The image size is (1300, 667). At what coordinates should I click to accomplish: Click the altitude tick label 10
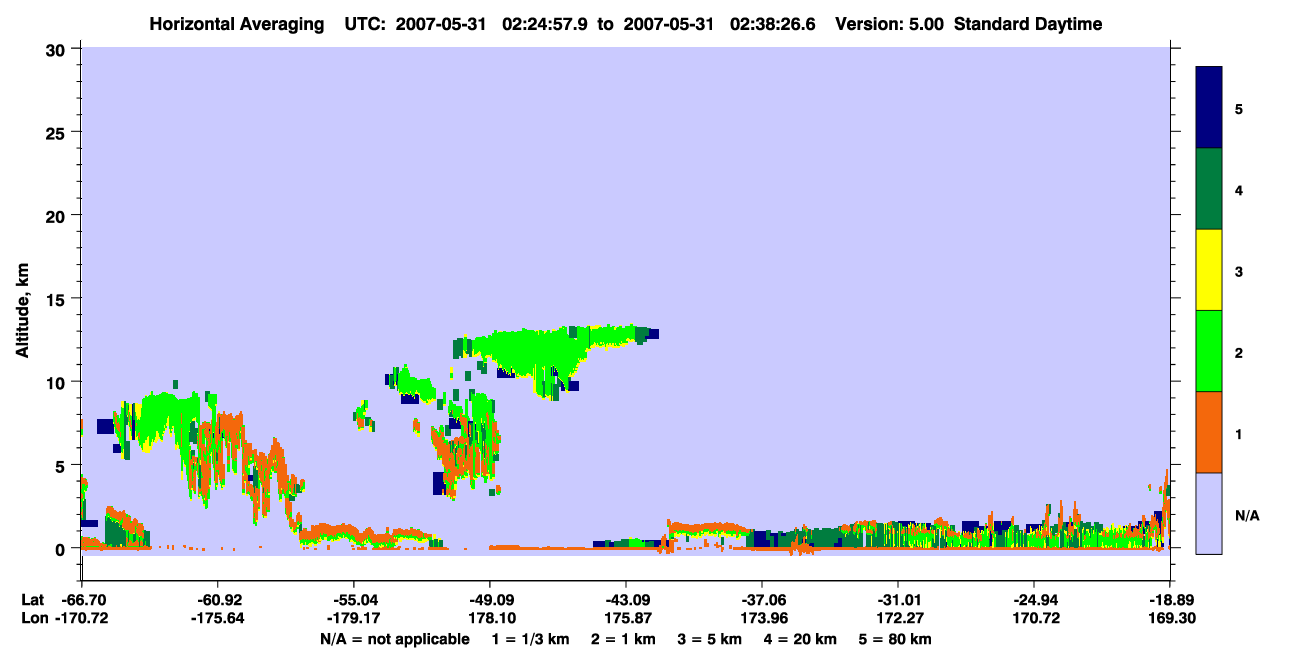pos(58,382)
